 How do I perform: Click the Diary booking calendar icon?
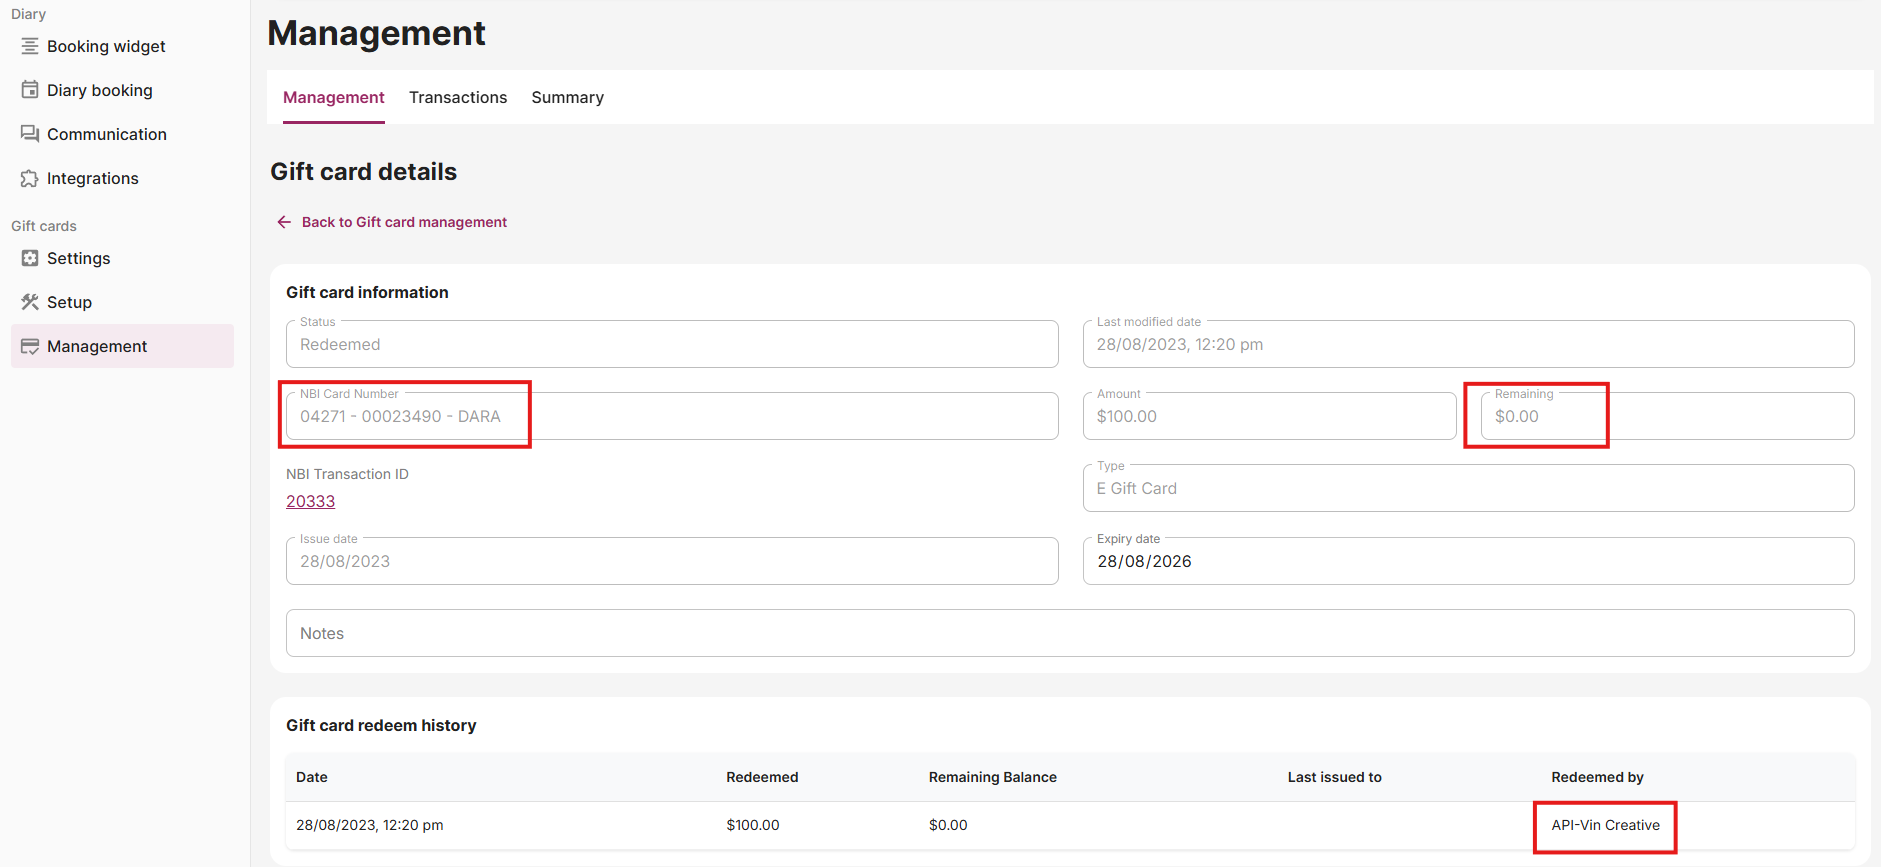point(30,90)
